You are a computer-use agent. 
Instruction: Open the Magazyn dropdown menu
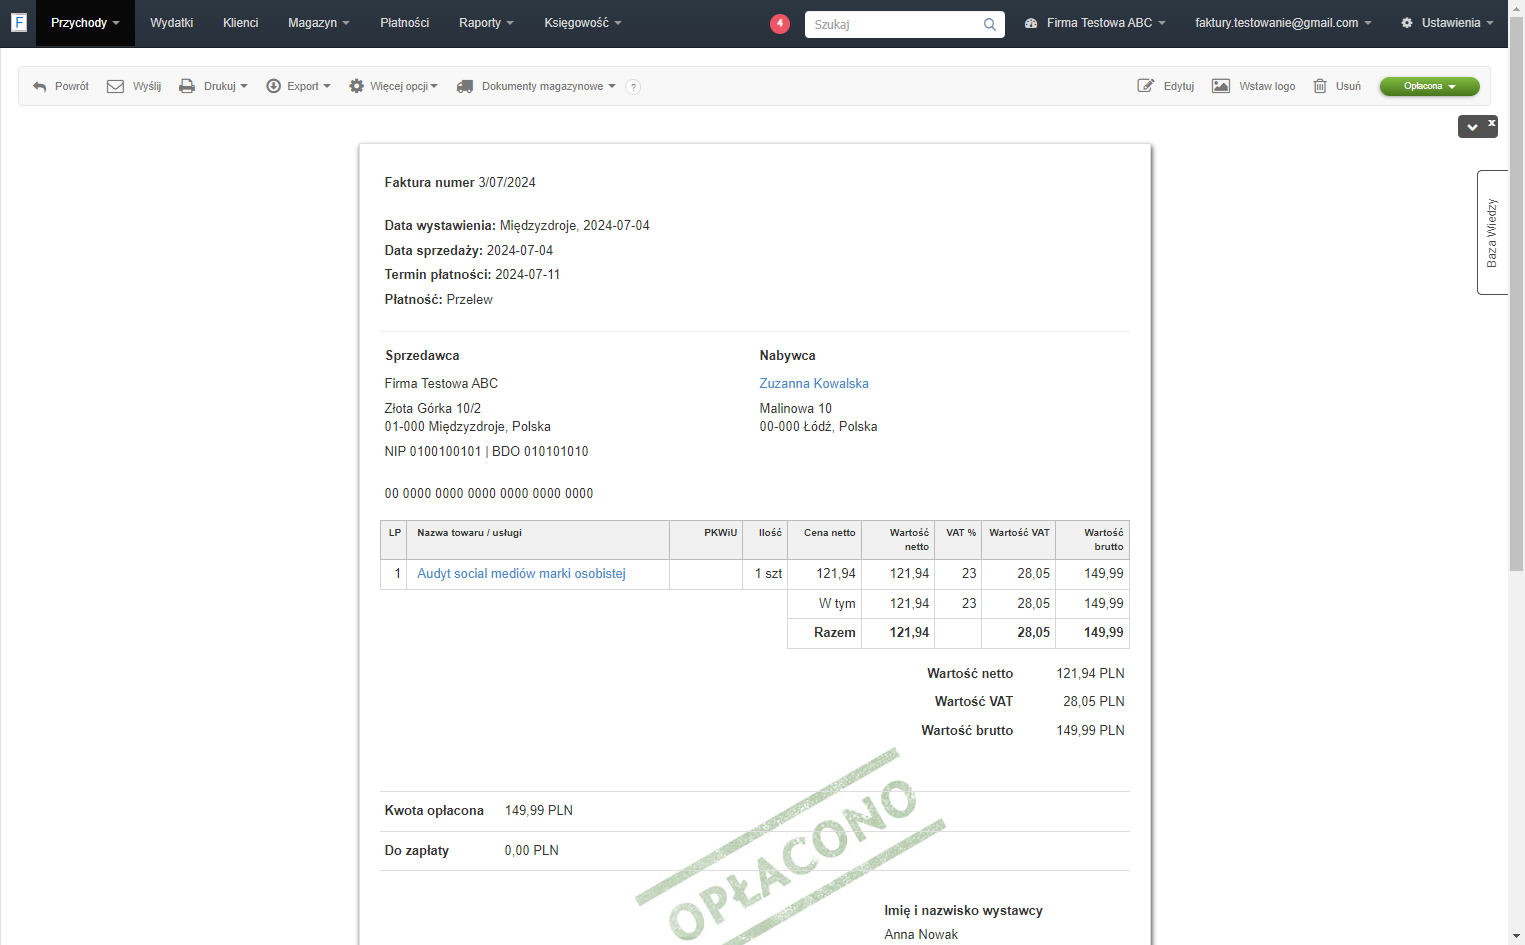pos(319,23)
